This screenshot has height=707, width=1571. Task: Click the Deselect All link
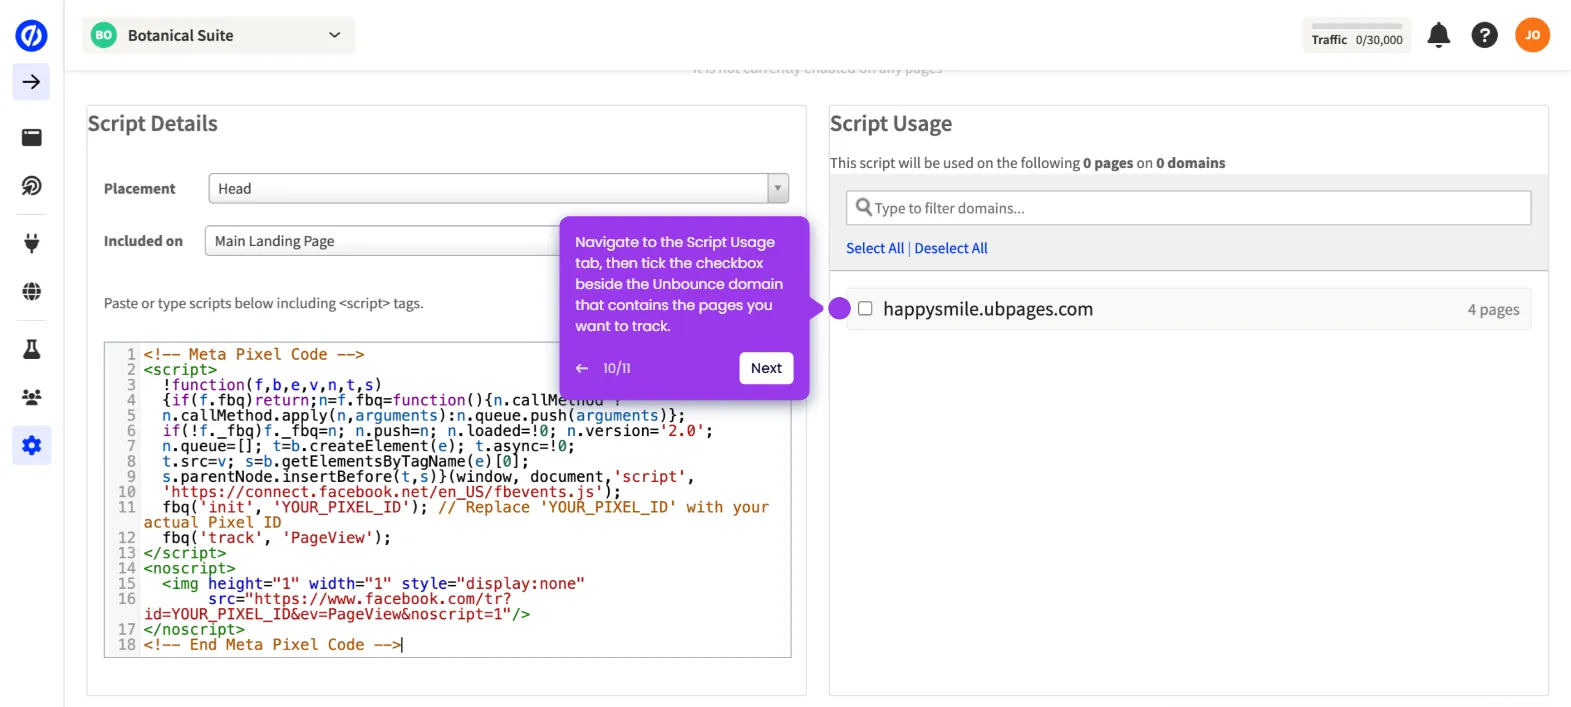click(x=951, y=248)
